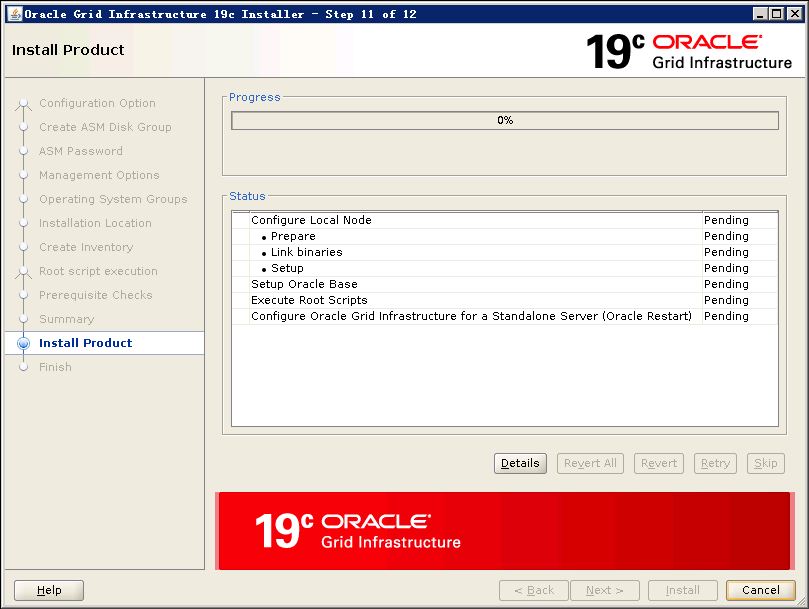Minimize the installer window
The image size is (809, 609).
coord(759,14)
